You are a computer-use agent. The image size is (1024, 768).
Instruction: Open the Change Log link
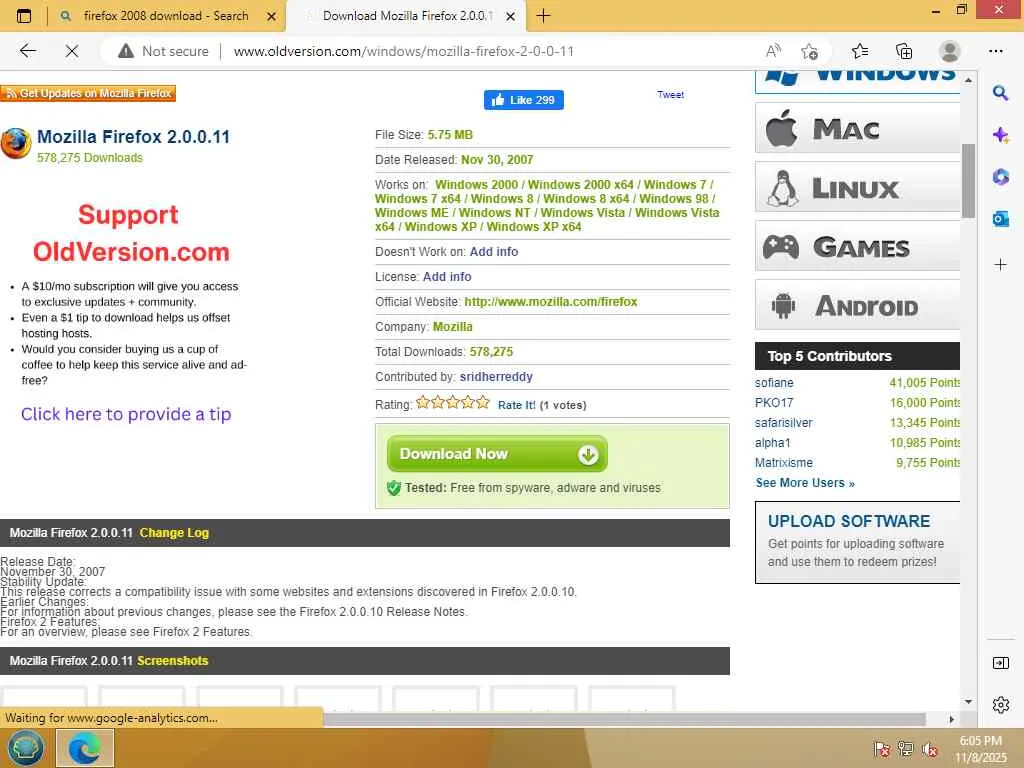pos(174,533)
